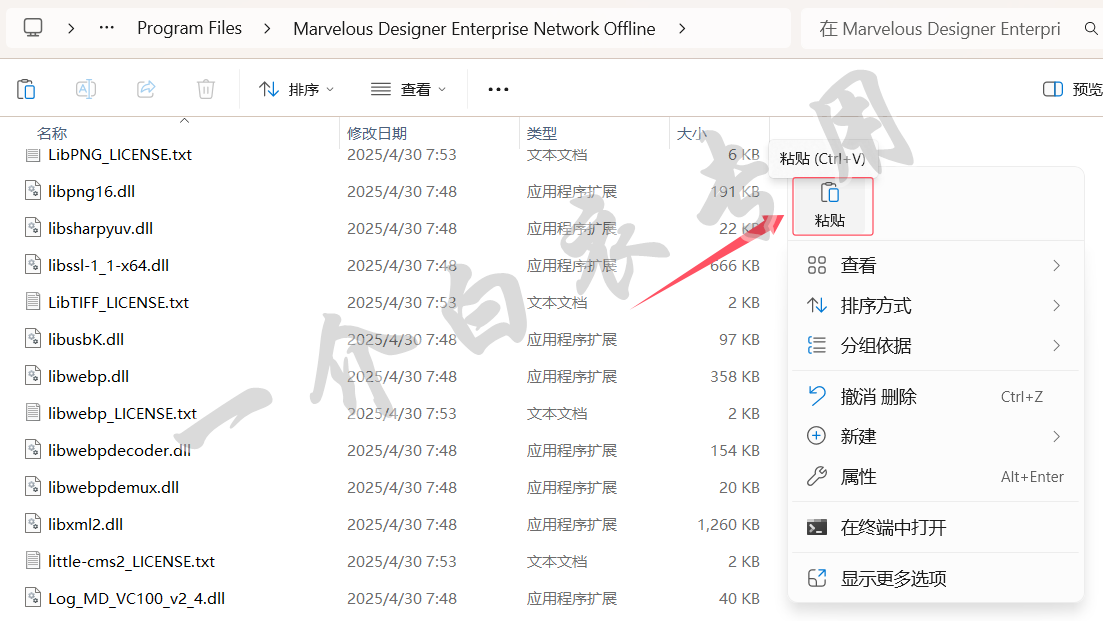The image size is (1103, 621).
Task: Click the Delete trash icon in the toolbar
Action: pyautogui.click(x=205, y=89)
